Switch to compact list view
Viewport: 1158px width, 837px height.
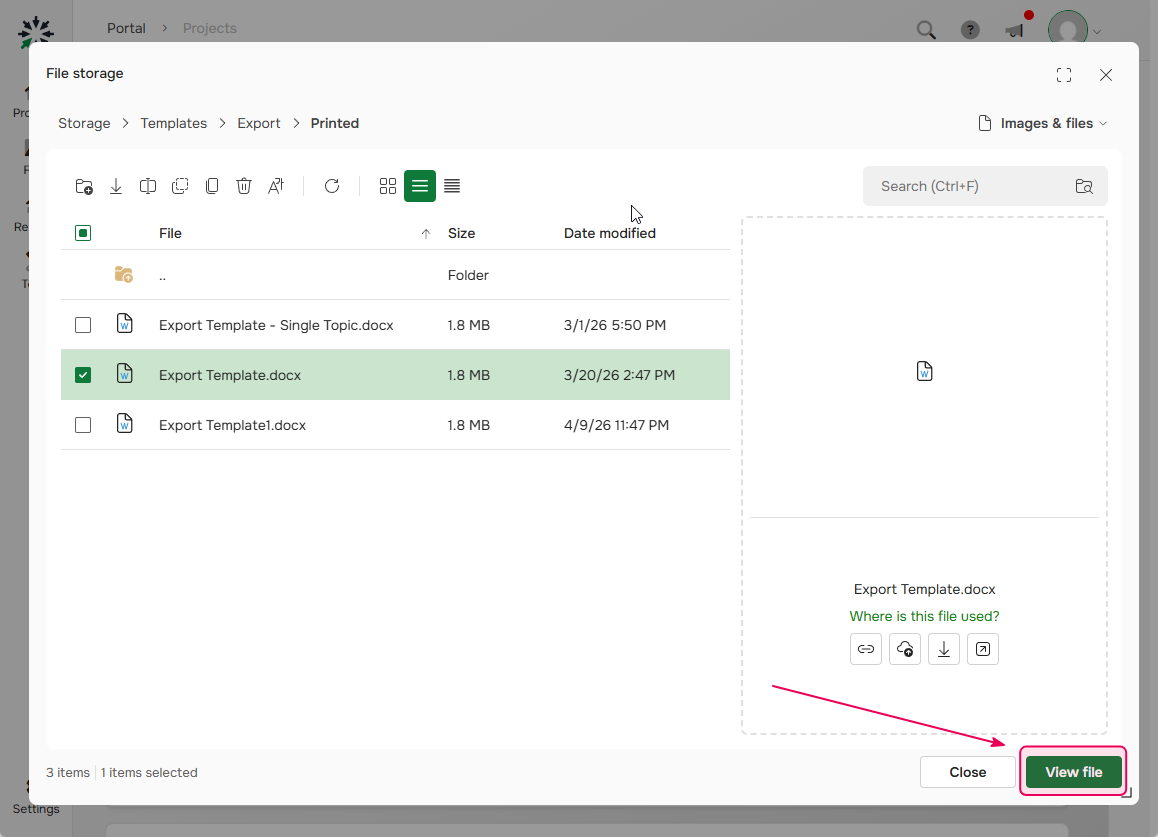point(452,186)
